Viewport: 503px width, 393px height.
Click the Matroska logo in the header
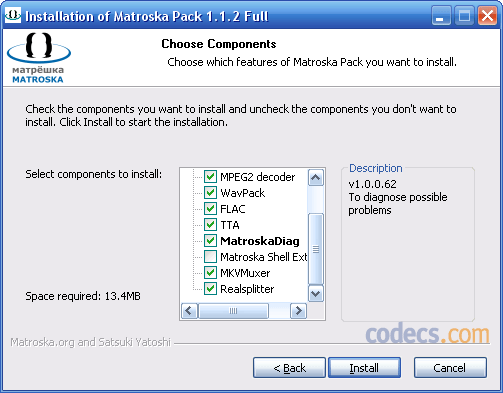38,58
